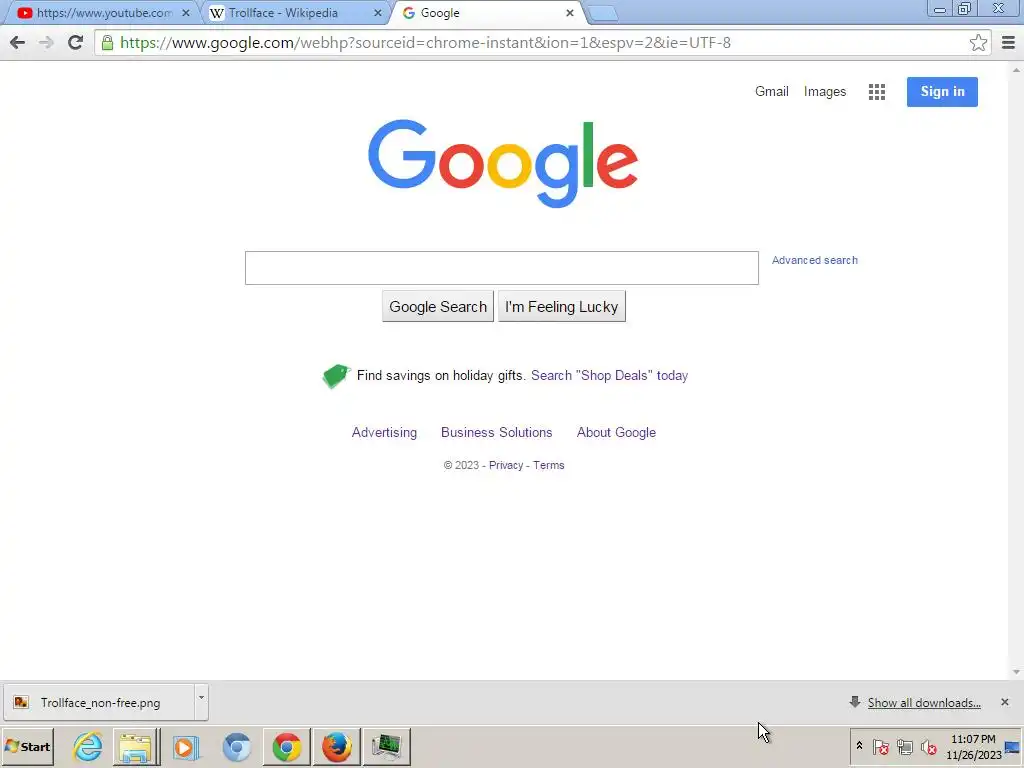Open Gmail link
The image size is (1024, 768).
772,92
